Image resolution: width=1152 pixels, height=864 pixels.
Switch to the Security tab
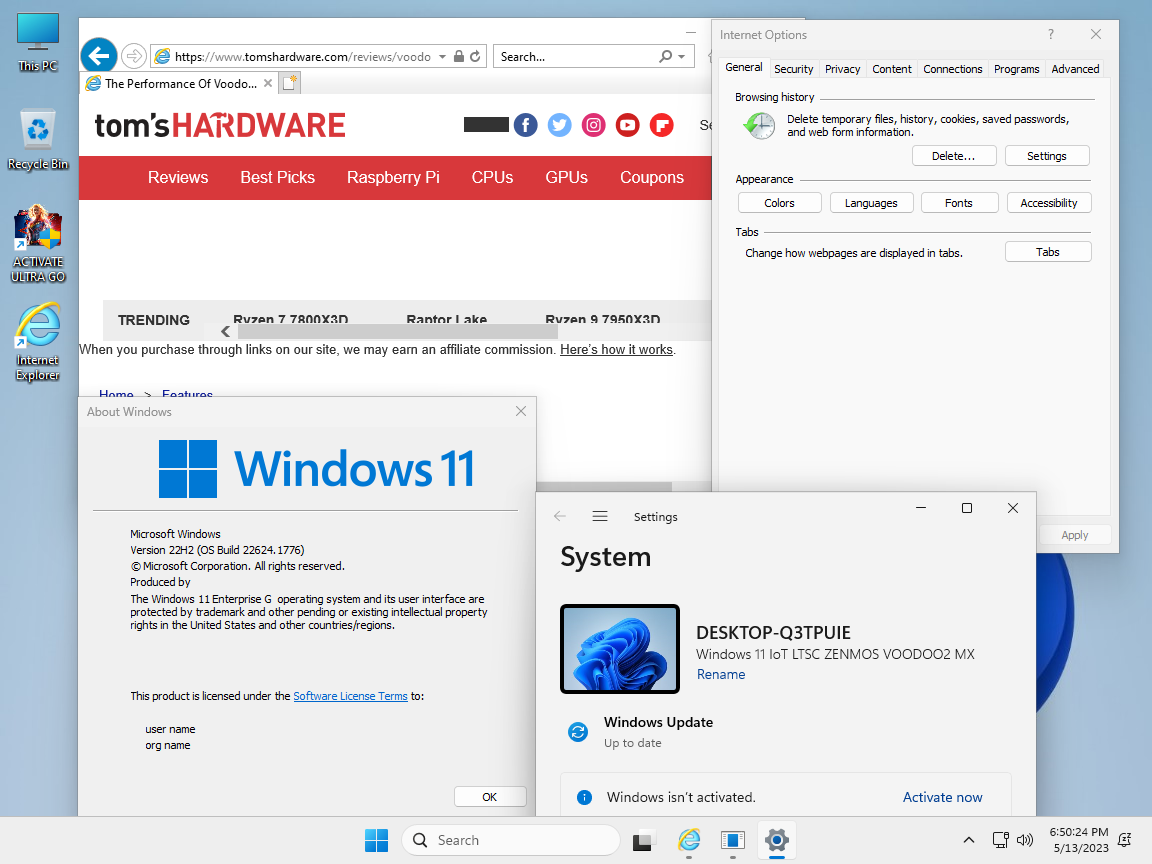click(x=793, y=69)
